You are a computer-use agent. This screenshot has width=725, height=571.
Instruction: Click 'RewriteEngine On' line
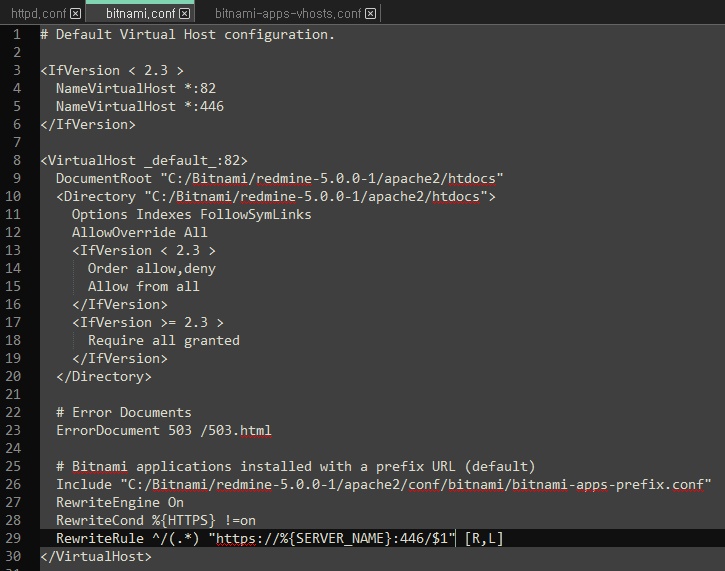[x=120, y=503]
